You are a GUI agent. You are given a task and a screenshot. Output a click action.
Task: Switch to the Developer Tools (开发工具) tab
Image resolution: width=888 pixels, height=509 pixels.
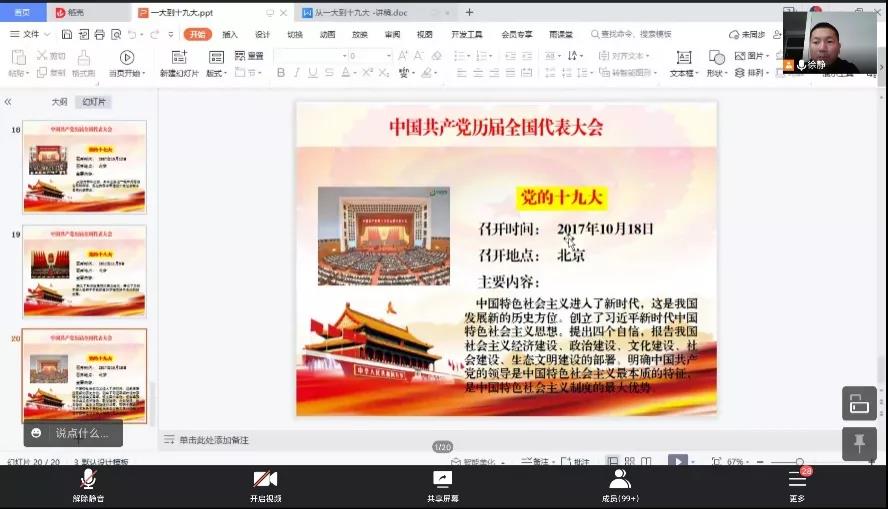[x=467, y=35]
